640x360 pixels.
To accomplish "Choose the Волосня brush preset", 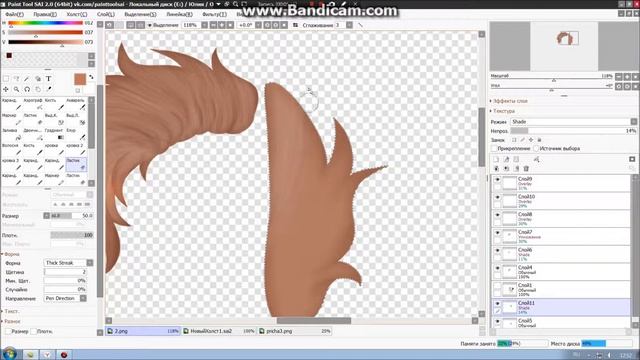I will pyautogui.click(x=11, y=149).
